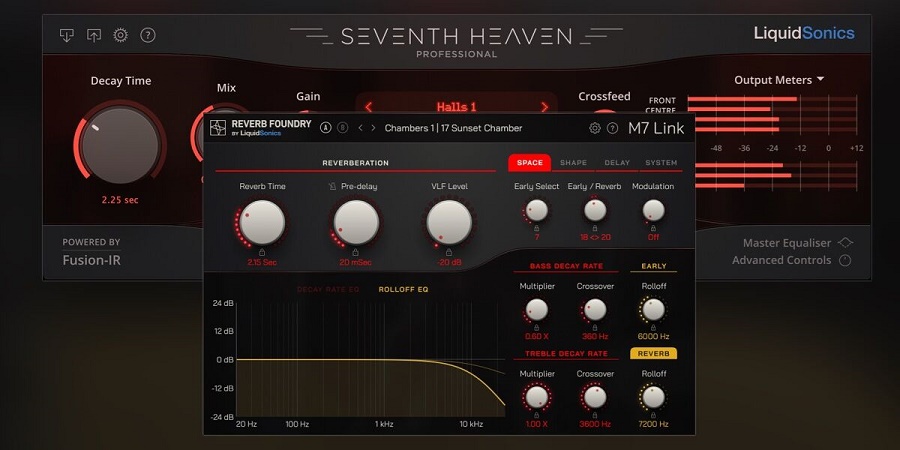
Task: Click the save preset icon in Seventh Heaven
Action: pos(94,35)
